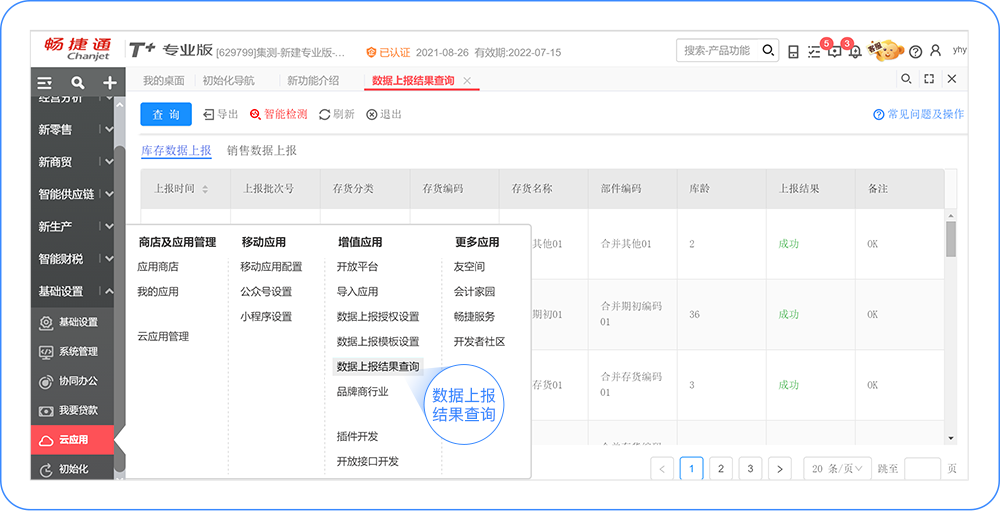Open the 20条/页 page size dropdown
The height and width of the screenshot is (511, 1000).
pos(837,468)
